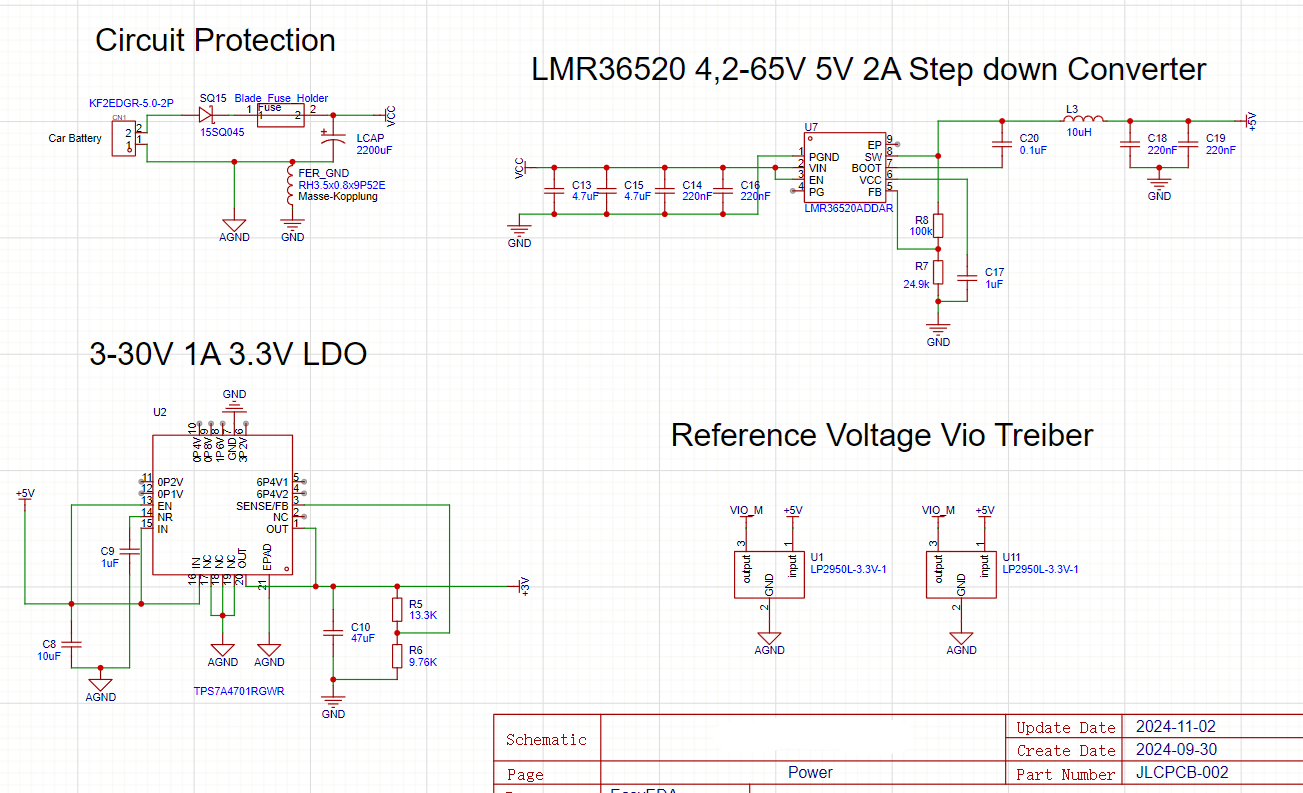Click the '2200uF' capacitor value

(374, 150)
